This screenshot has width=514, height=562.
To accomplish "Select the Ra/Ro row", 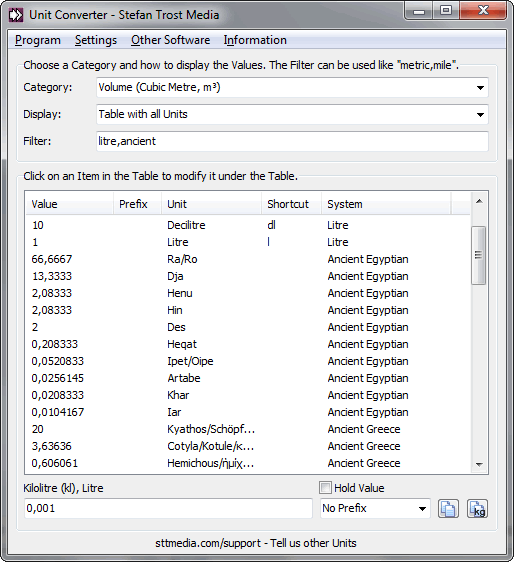I will (x=248, y=259).
